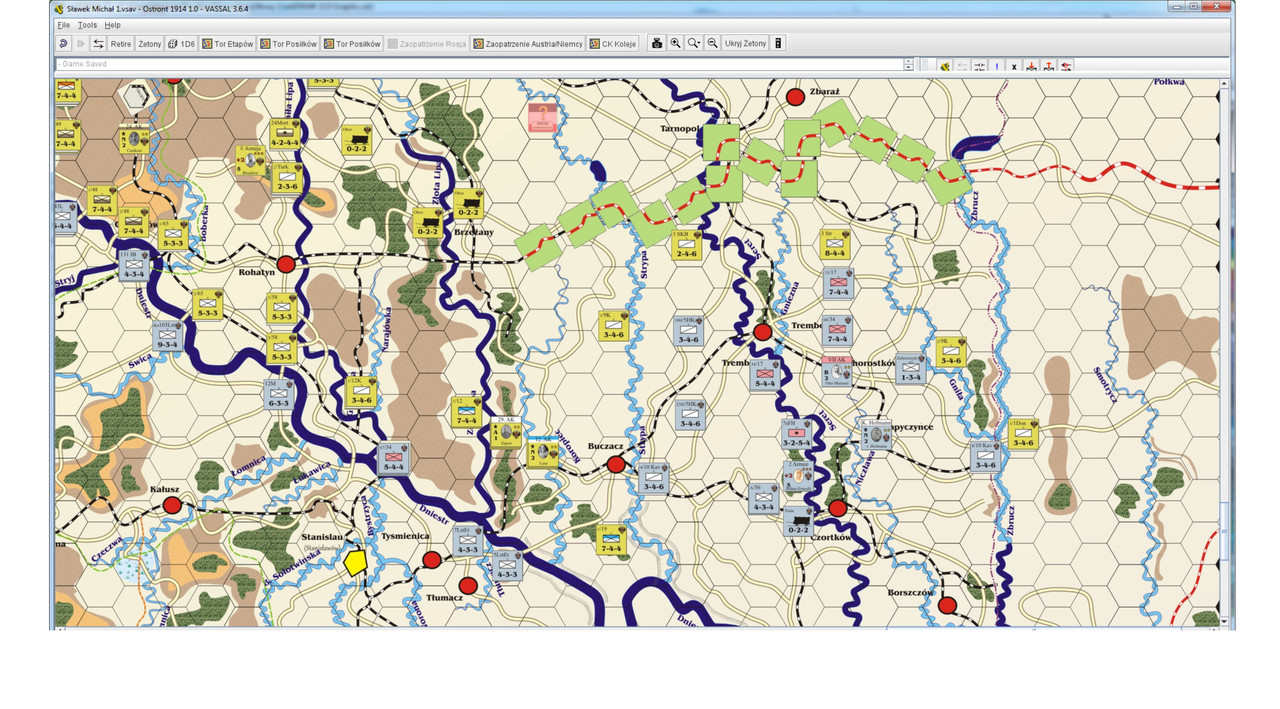This screenshot has height=709, width=1280.
Task: Open the Help menu
Action: point(112,24)
